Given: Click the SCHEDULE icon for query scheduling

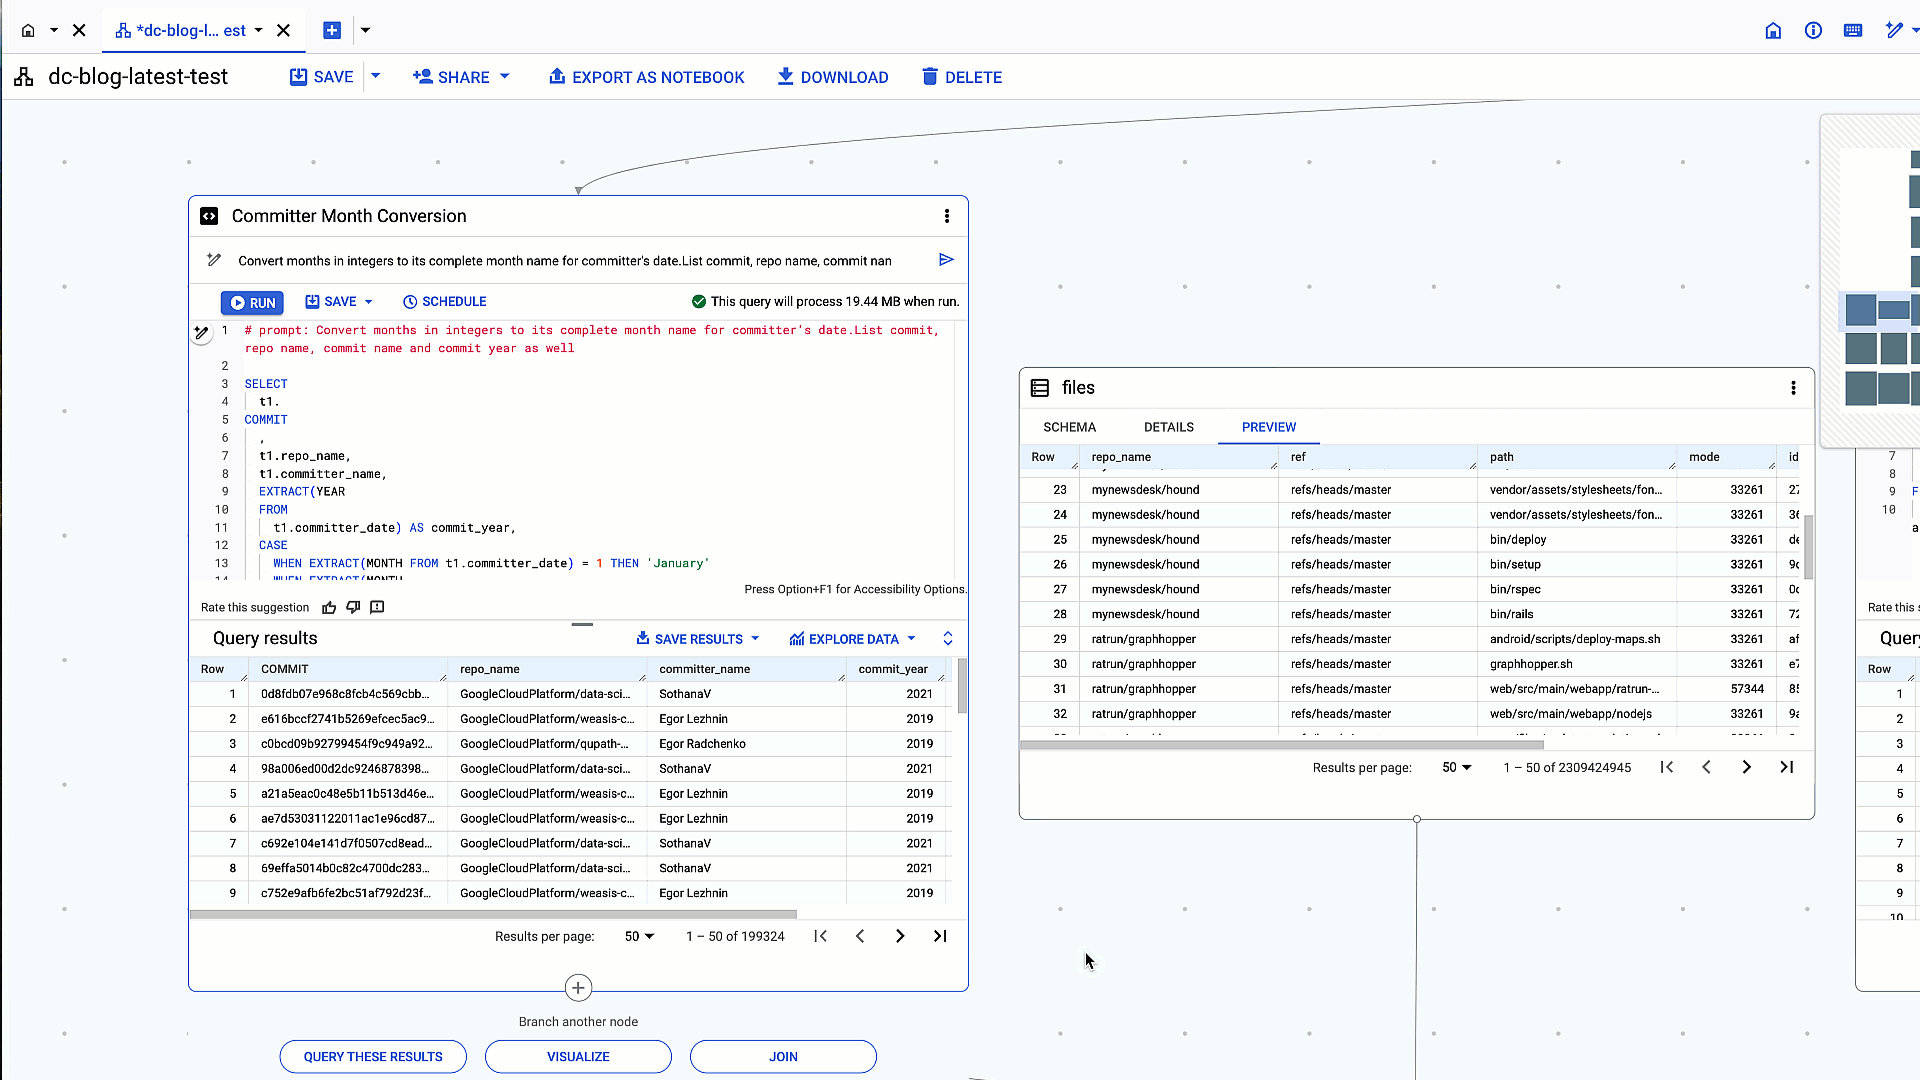Looking at the screenshot, I should coord(409,302).
